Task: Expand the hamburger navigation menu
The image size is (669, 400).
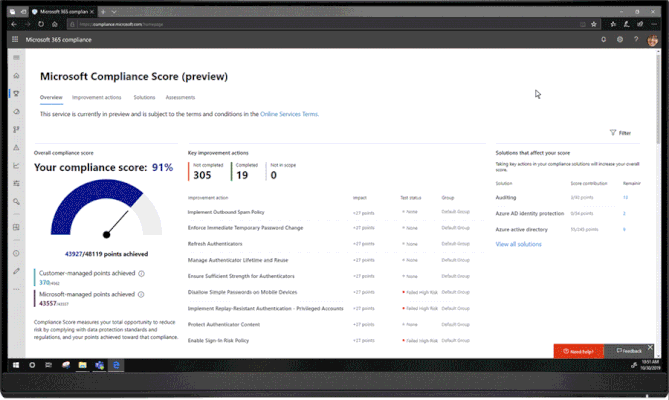Action: pos(16,57)
